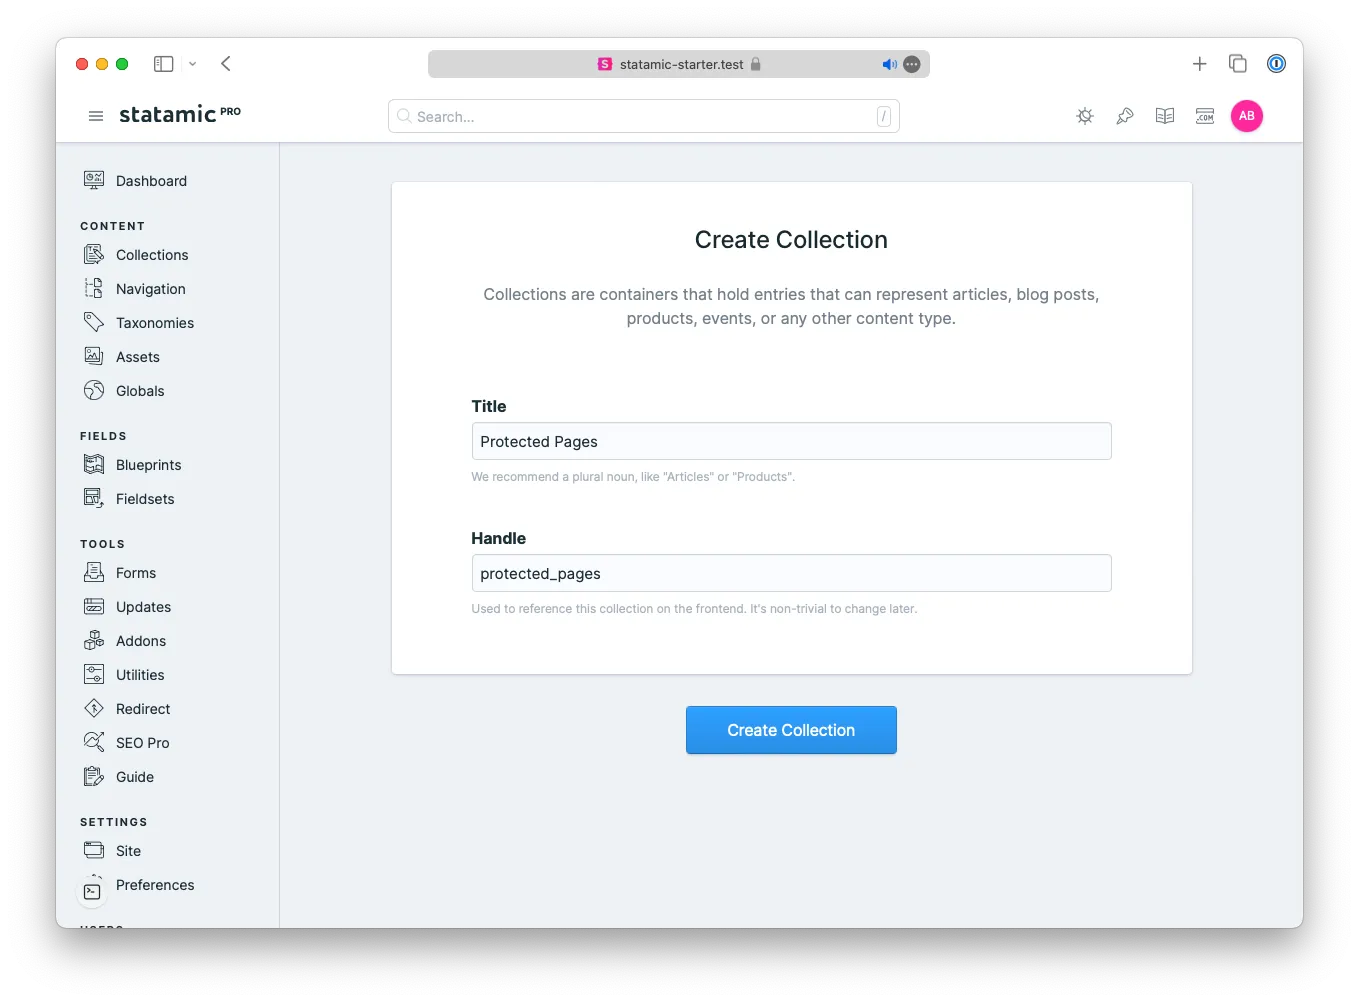Click the Guide sidebar icon

pos(94,776)
